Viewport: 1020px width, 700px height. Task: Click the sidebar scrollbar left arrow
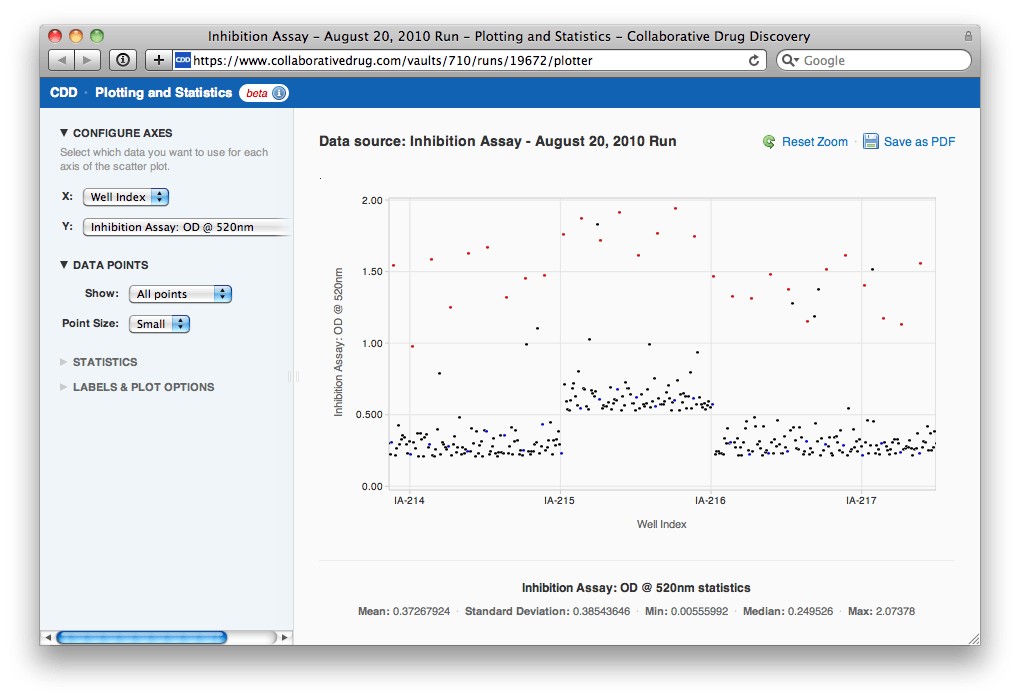(47, 638)
